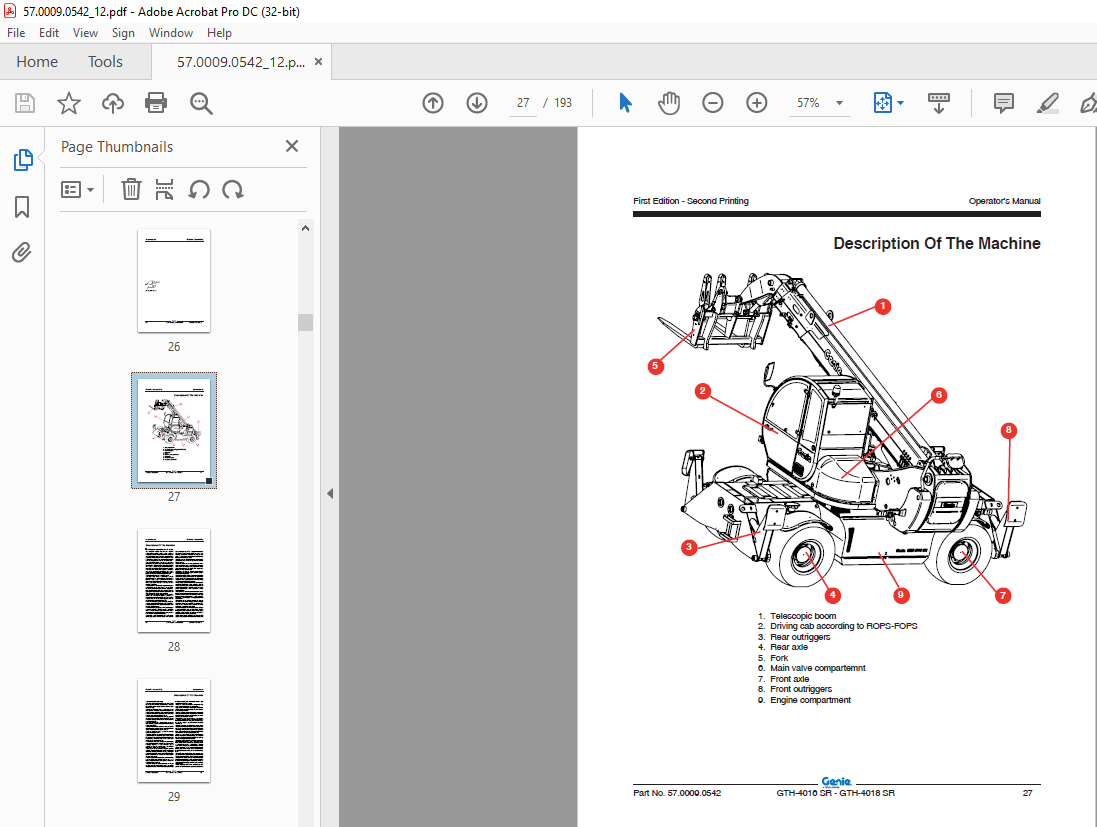Switch to the Tools tab
The width and height of the screenshot is (1097, 827).
click(x=105, y=62)
